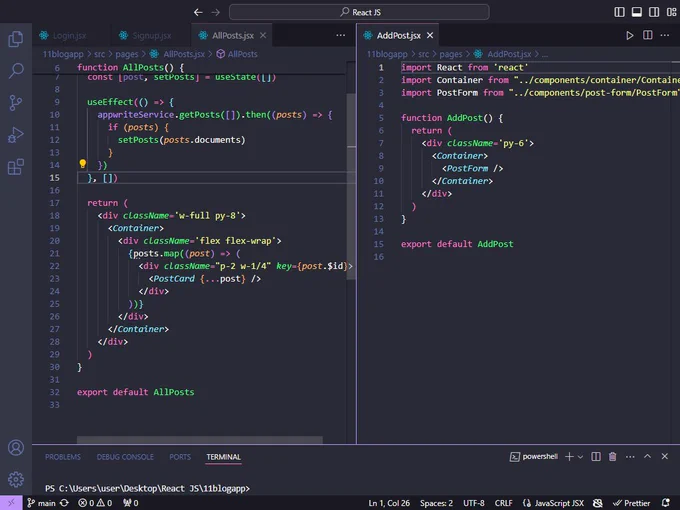Click the terminal prompt line
Screen dimensions: 680x510
[147, 488]
